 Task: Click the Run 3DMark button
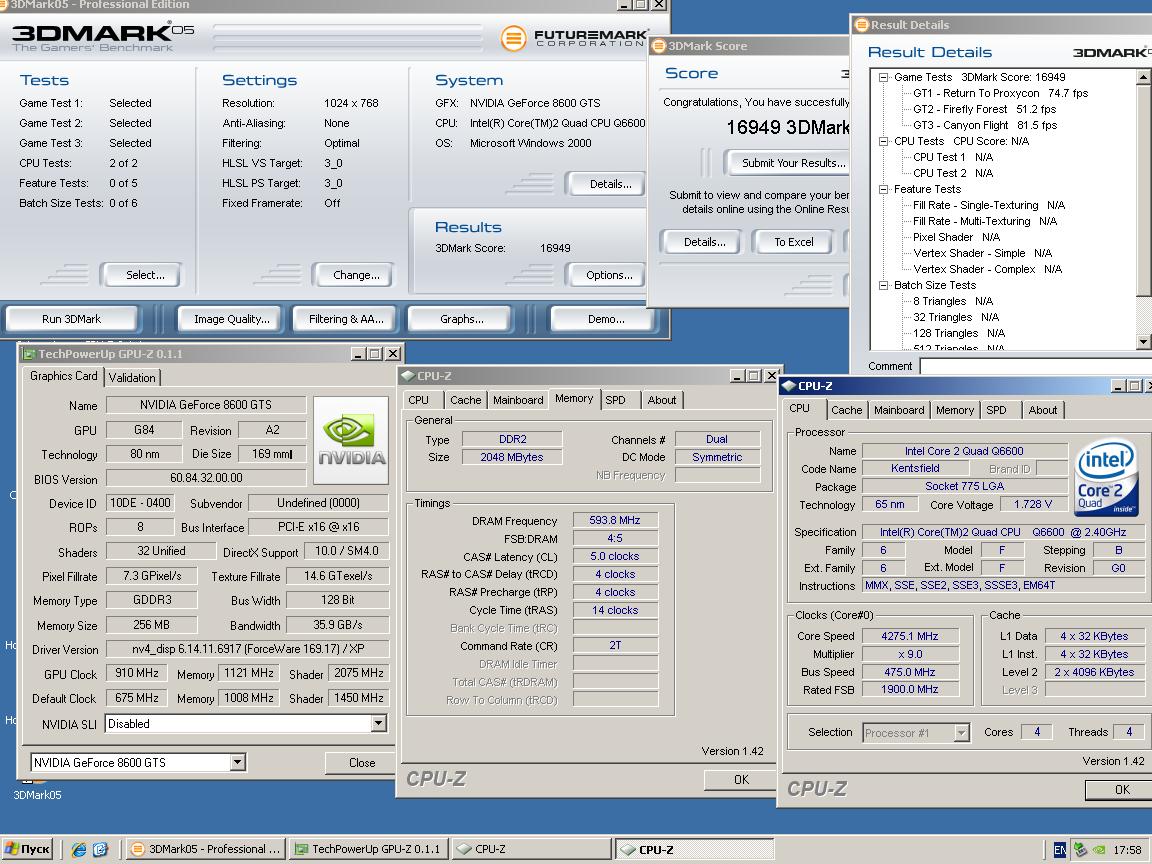[x=71, y=319]
